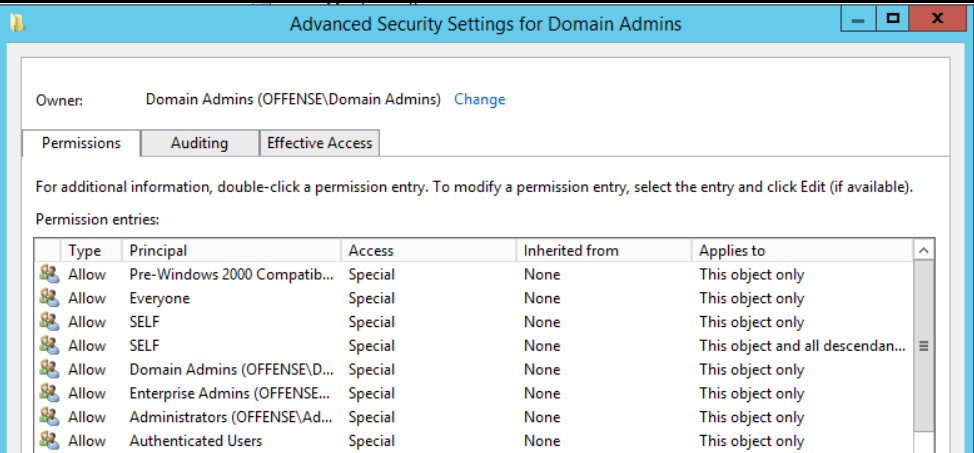Sort by the Inherited from column

pyautogui.click(x=603, y=250)
